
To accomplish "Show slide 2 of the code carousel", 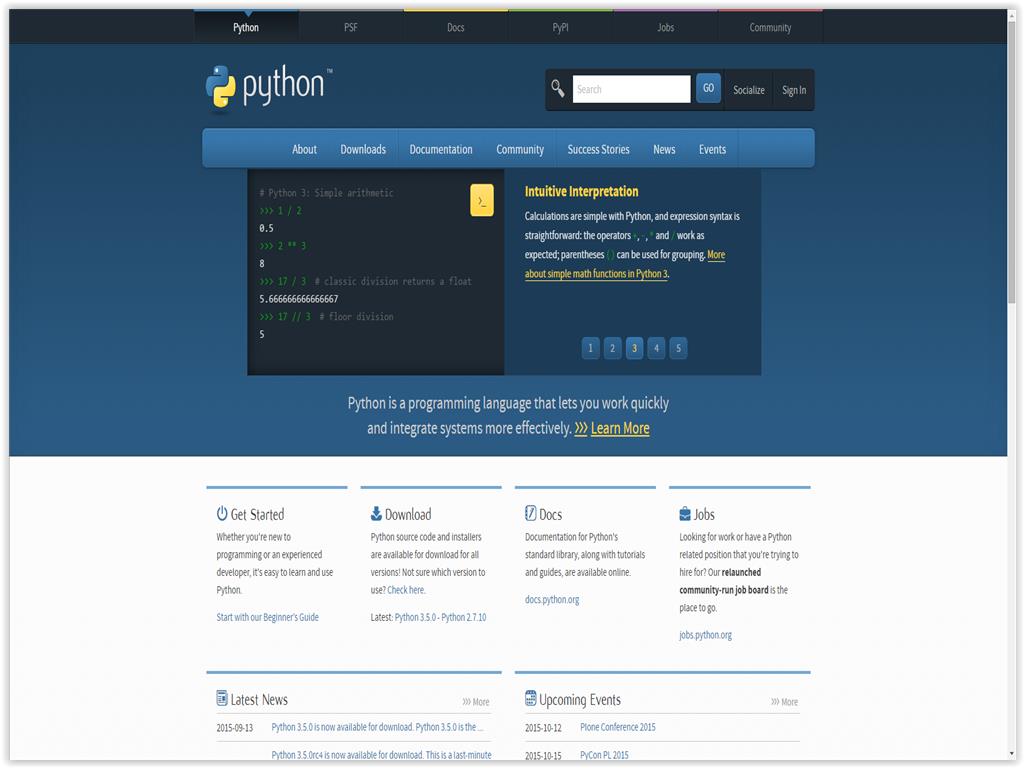I will click(613, 348).
